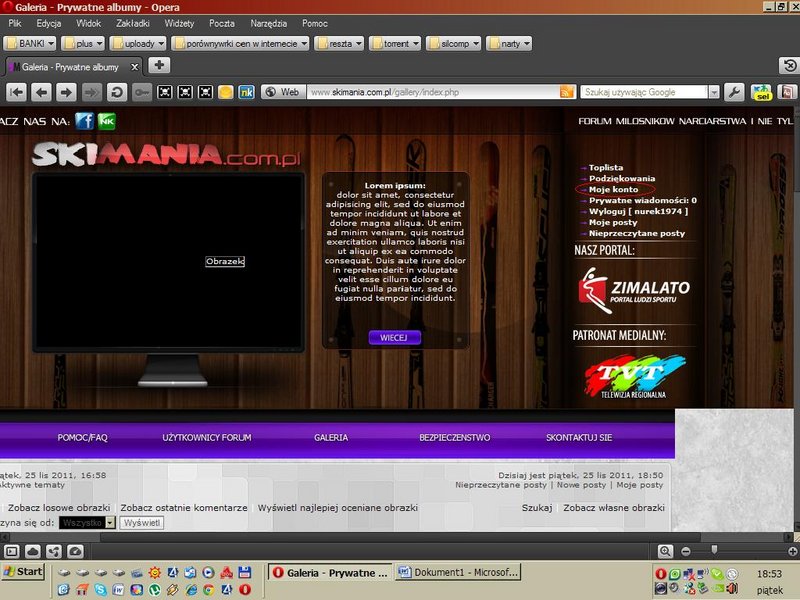
Task: Reload the page
Action: pos(117,92)
